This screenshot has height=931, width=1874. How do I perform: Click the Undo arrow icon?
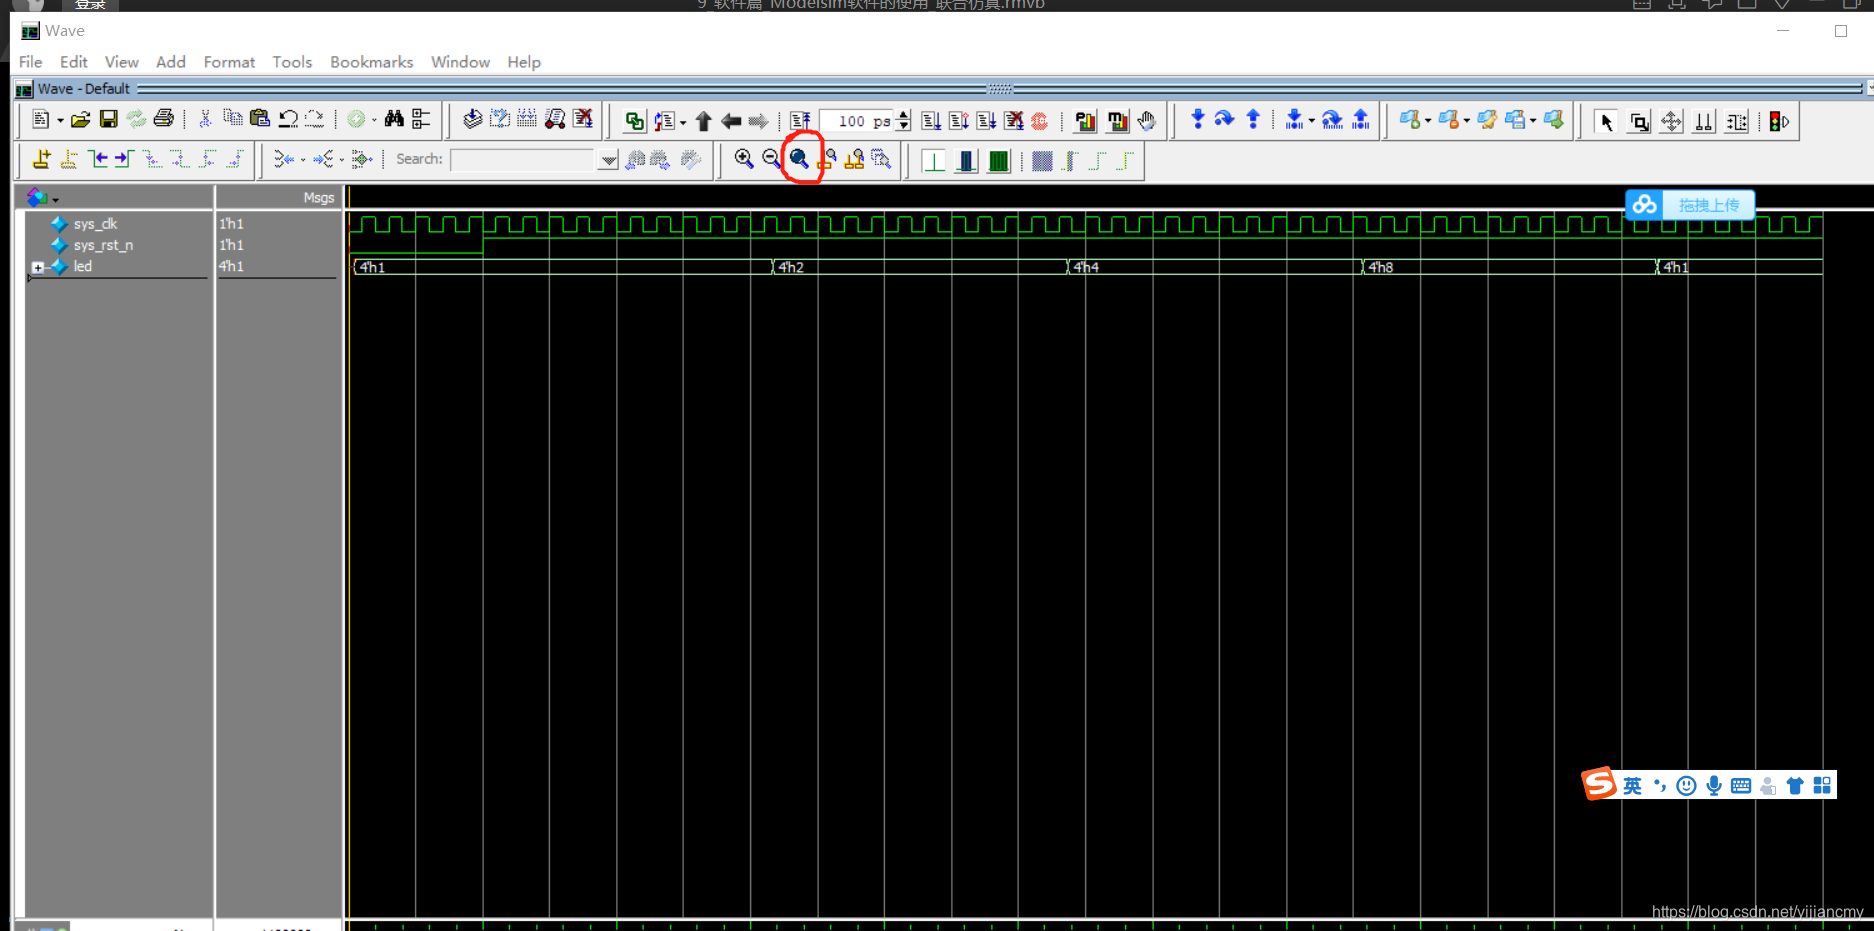pos(288,119)
